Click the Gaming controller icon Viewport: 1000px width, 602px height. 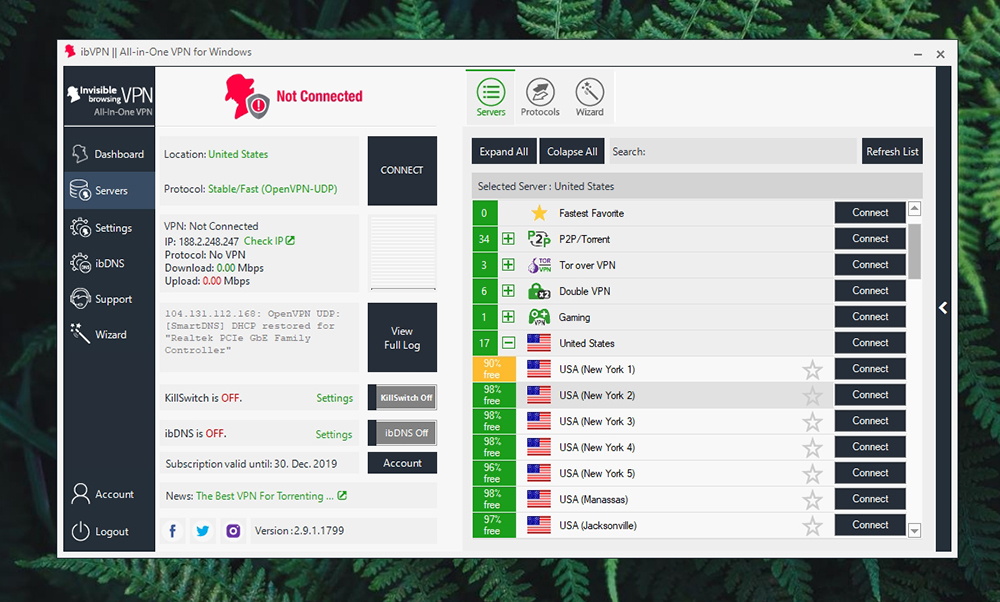[x=539, y=317]
